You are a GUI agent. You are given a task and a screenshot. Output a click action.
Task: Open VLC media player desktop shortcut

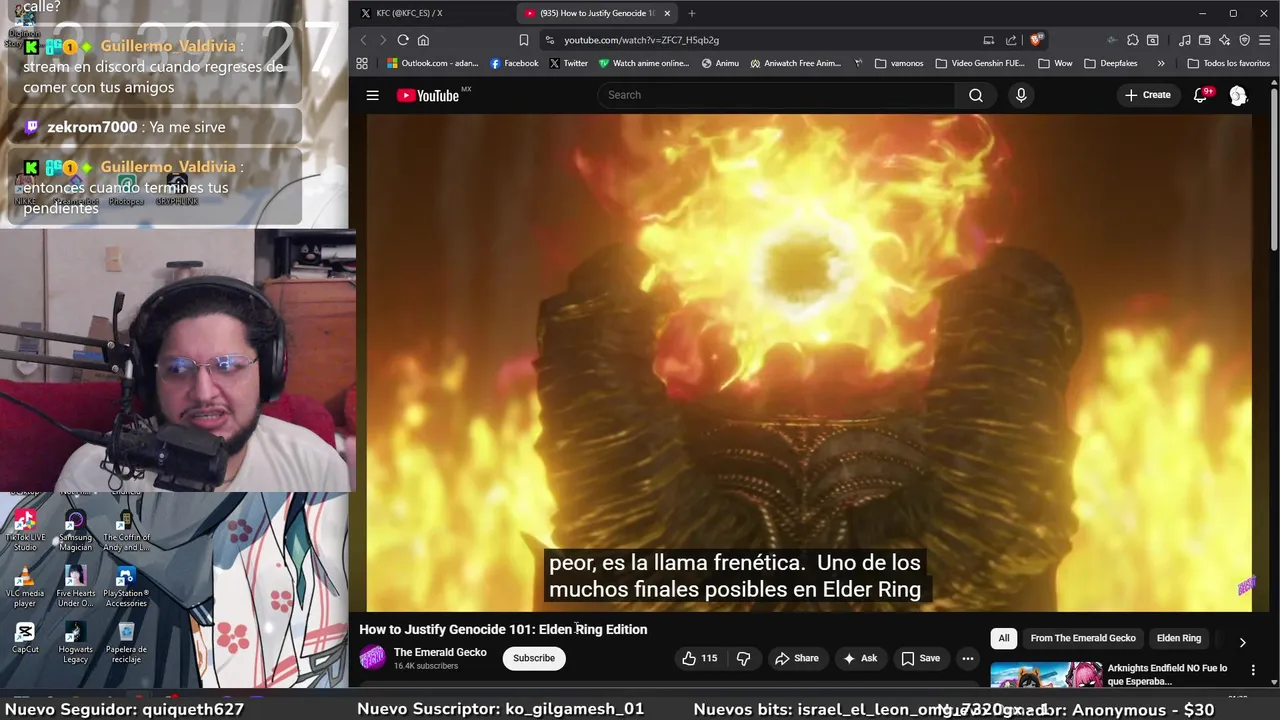[x=25, y=587]
